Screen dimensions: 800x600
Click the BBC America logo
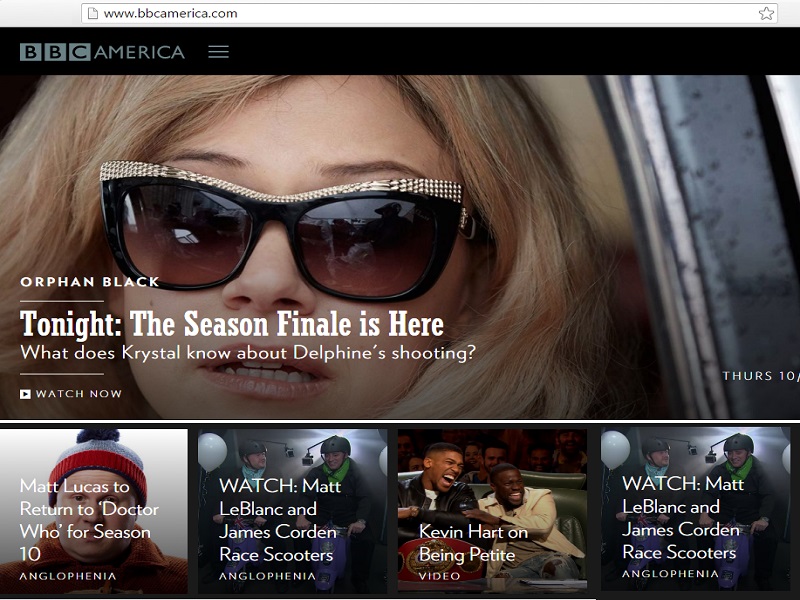tap(102, 52)
